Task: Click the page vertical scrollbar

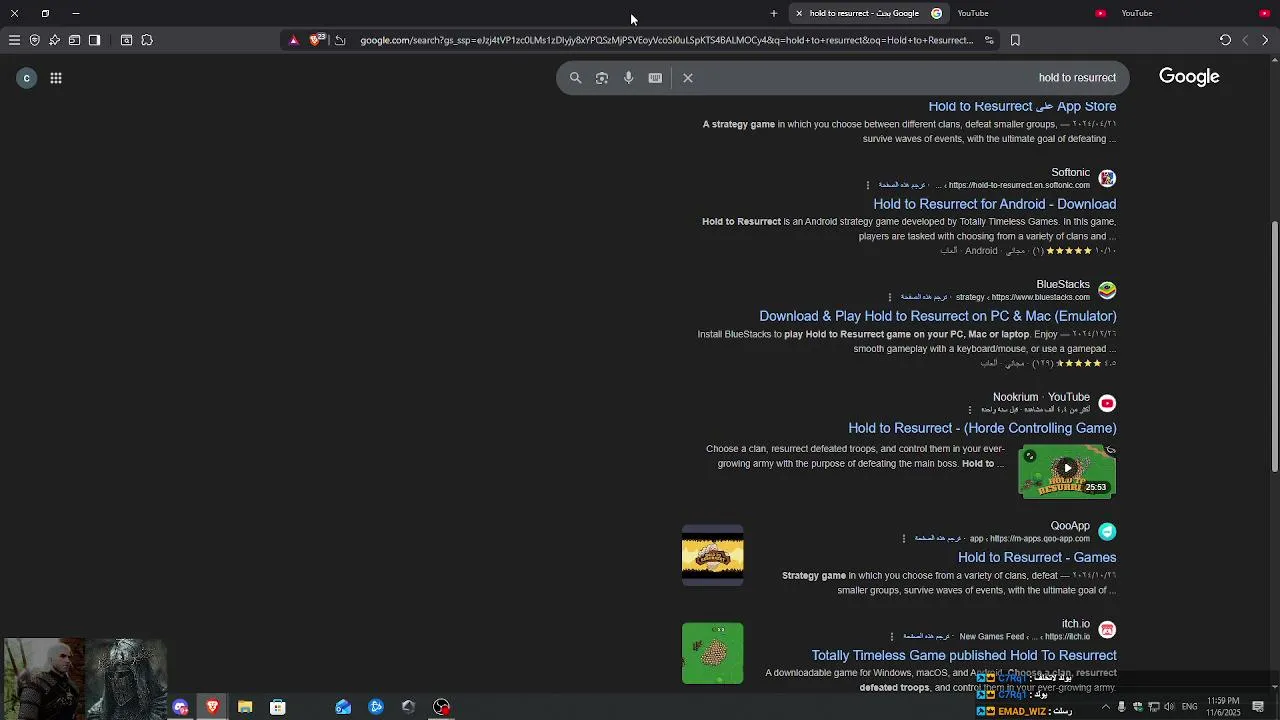Action: click(1274, 346)
